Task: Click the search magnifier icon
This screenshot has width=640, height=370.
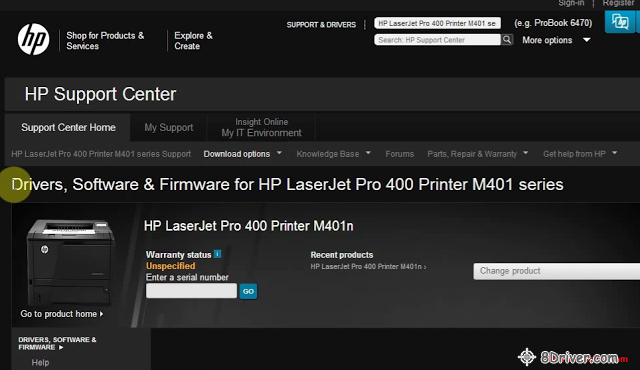Action: tap(507, 40)
